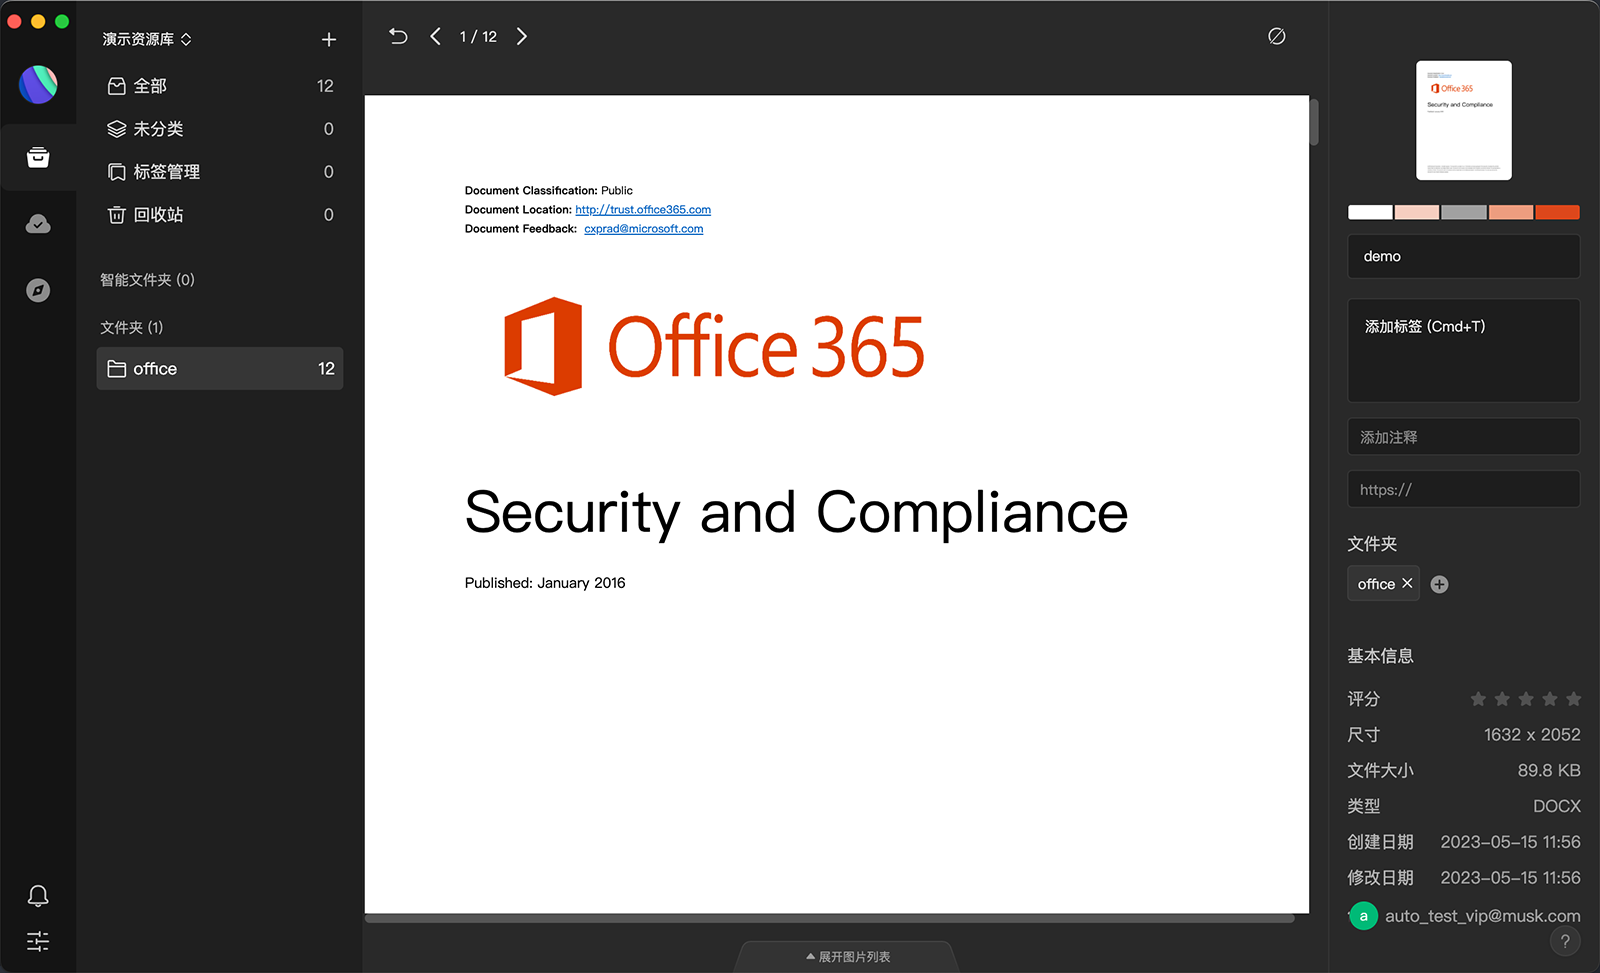Viewport: 1600px width, 973px height.
Task: Select the light pink color swatch
Action: click(1417, 212)
